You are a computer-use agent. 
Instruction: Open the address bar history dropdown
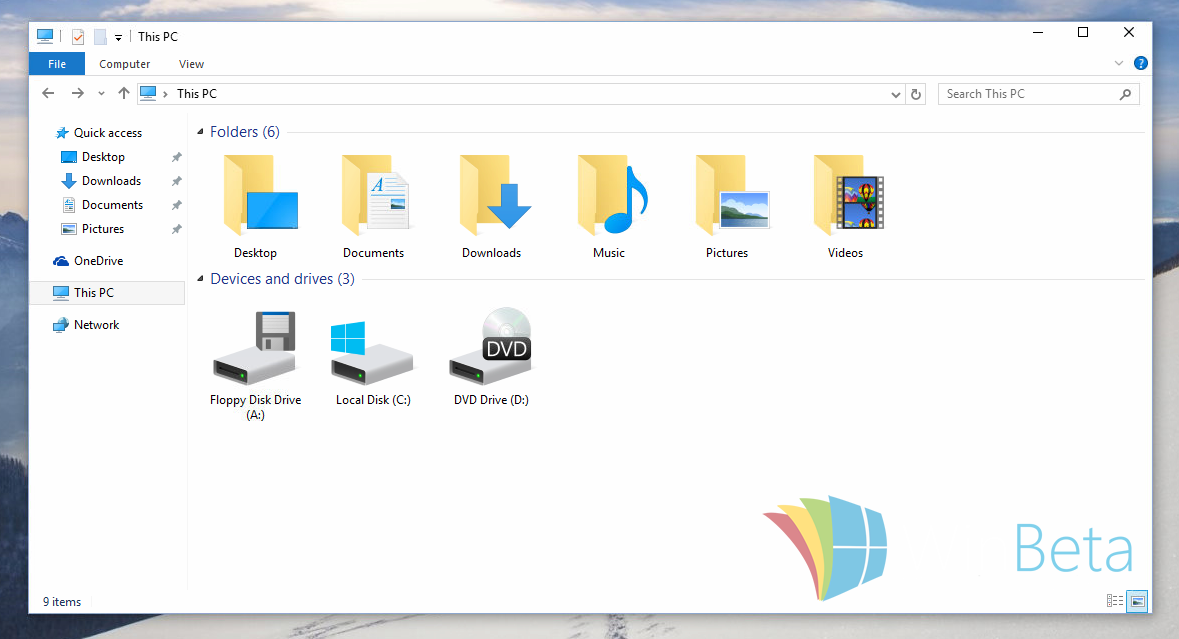click(x=896, y=94)
